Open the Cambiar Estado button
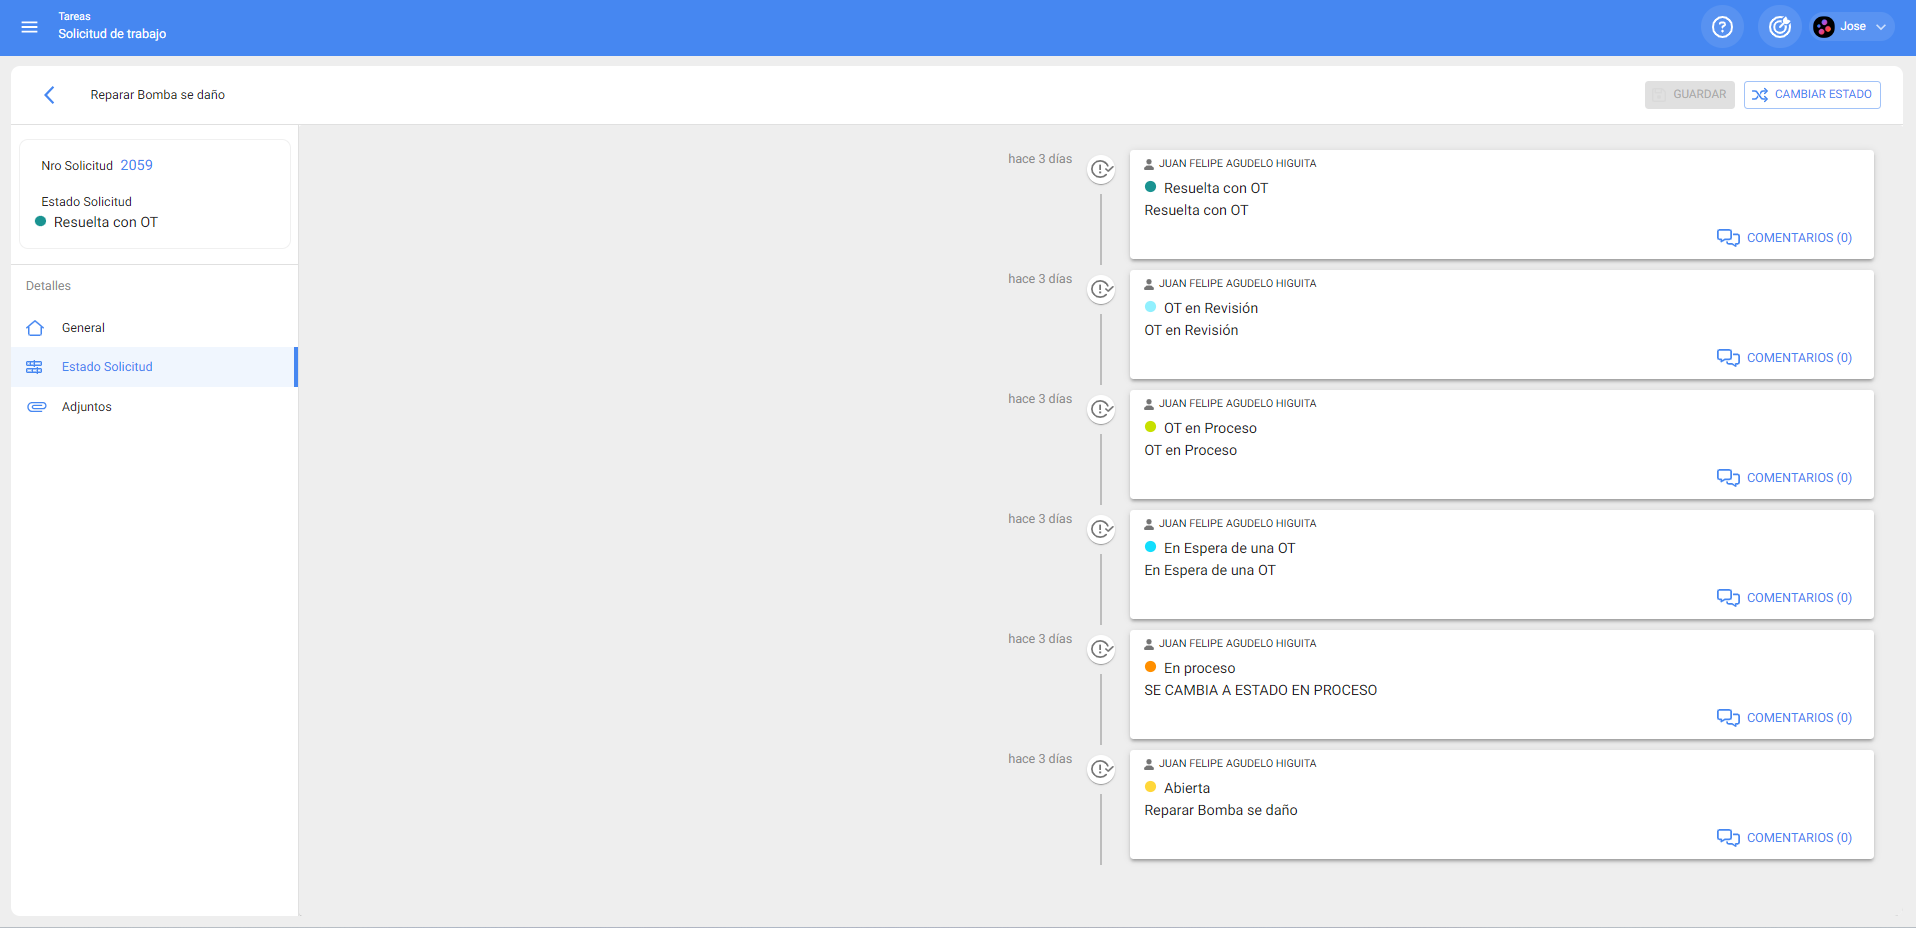Image resolution: width=1916 pixels, height=928 pixels. (x=1811, y=95)
